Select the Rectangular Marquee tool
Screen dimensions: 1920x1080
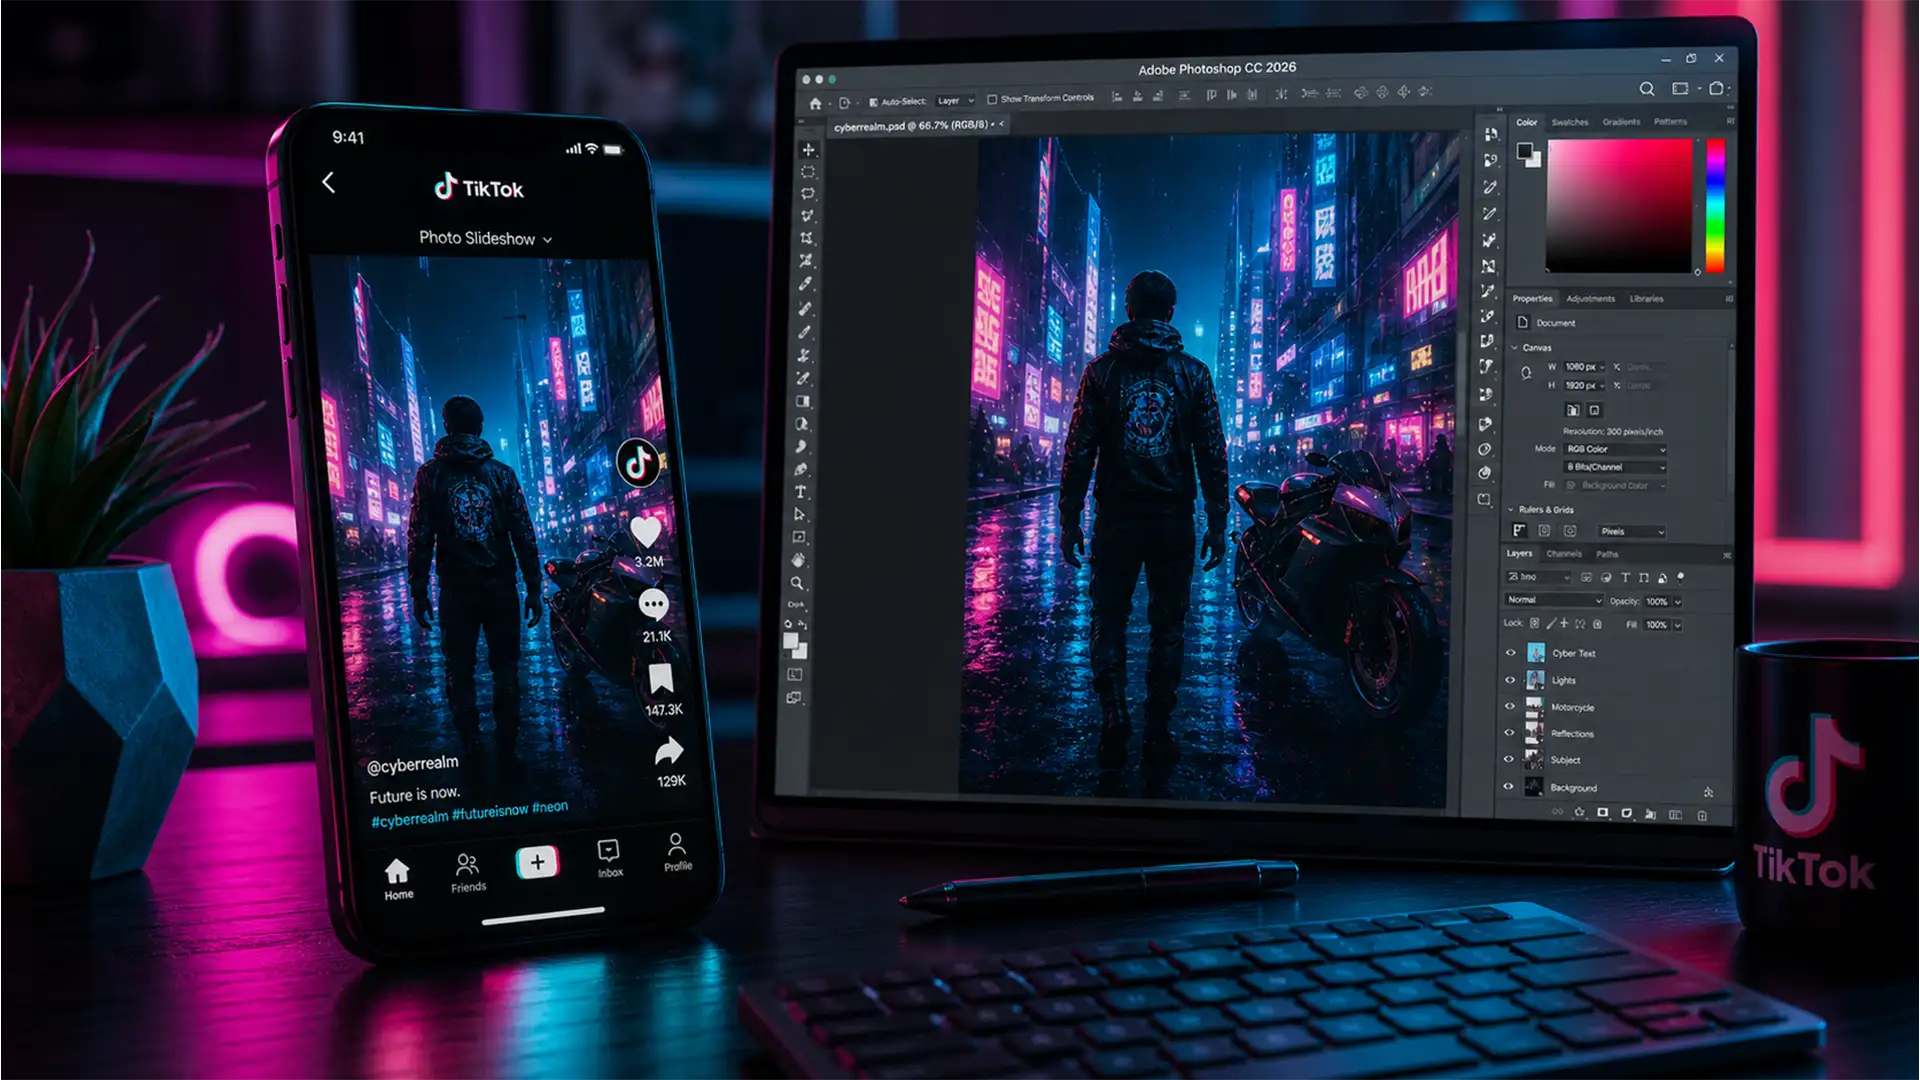[x=807, y=171]
